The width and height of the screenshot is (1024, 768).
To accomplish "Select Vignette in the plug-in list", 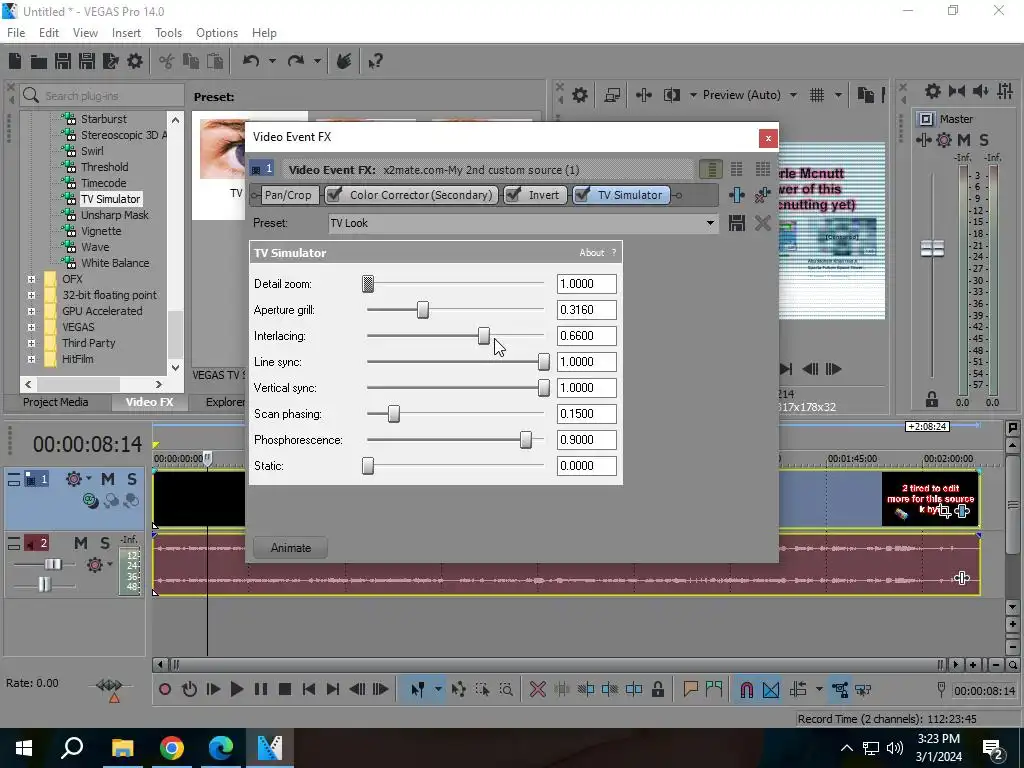I will pyautogui.click(x=101, y=231).
